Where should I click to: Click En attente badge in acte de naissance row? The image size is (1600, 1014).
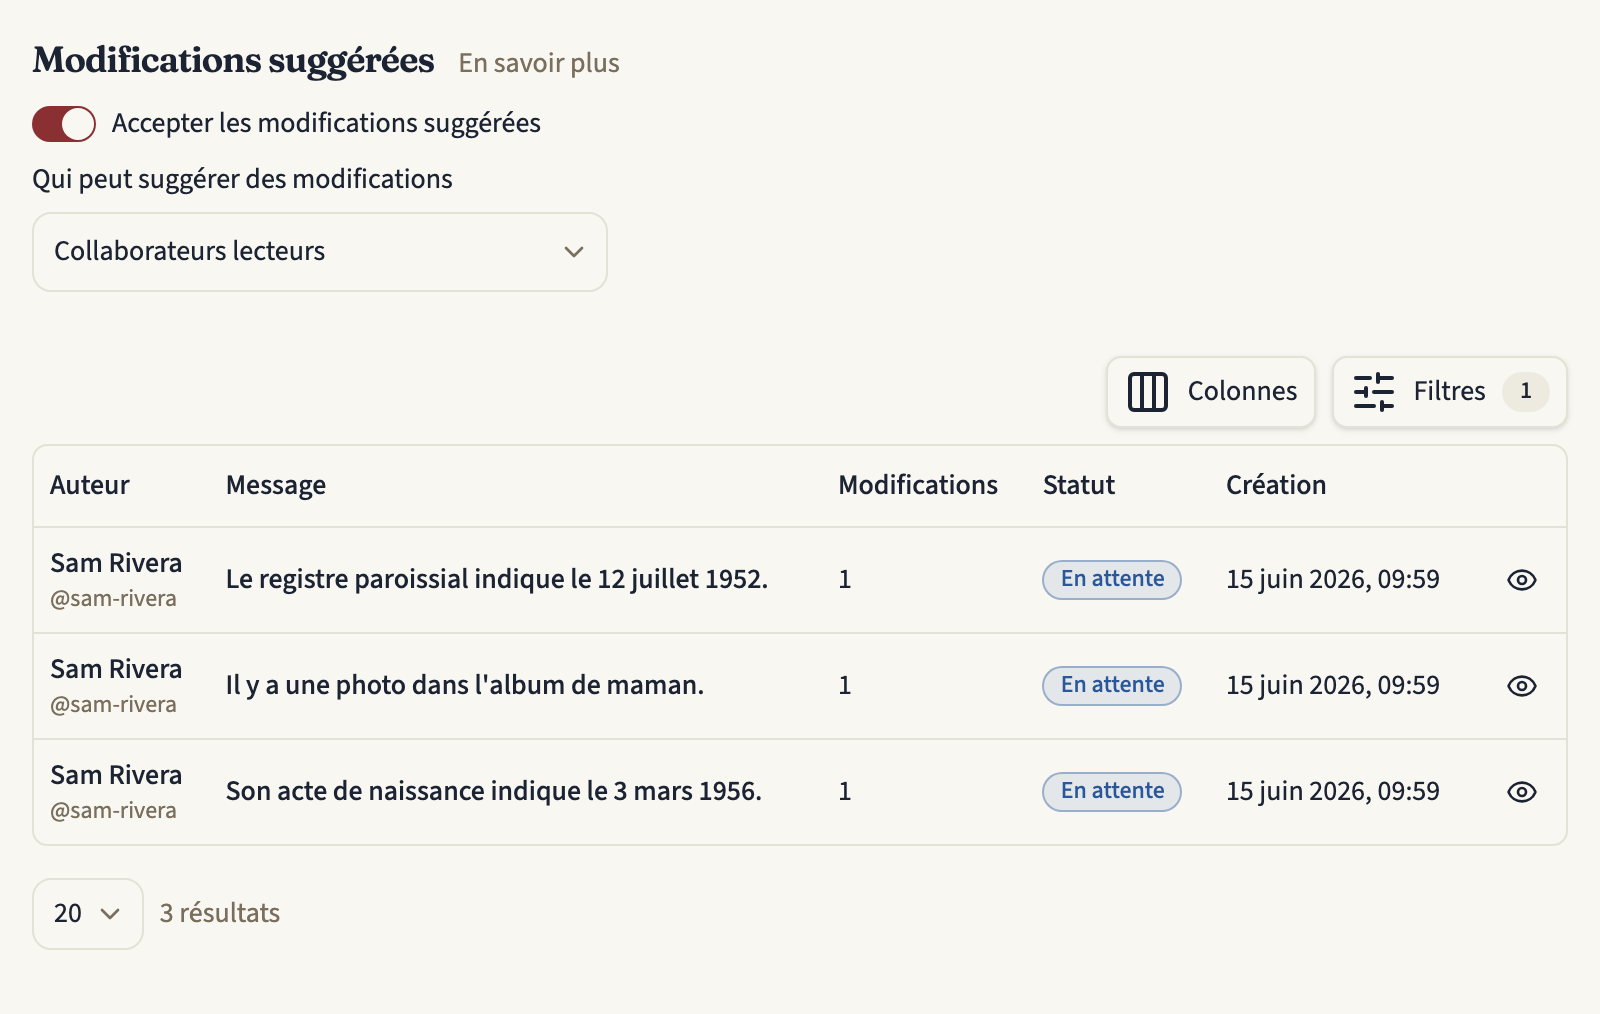click(x=1112, y=792)
